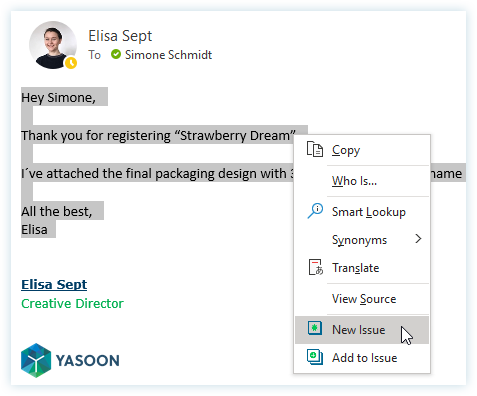The image size is (477, 396).
Task: Click recipient name Simone Schmidt
Action: (168, 55)
